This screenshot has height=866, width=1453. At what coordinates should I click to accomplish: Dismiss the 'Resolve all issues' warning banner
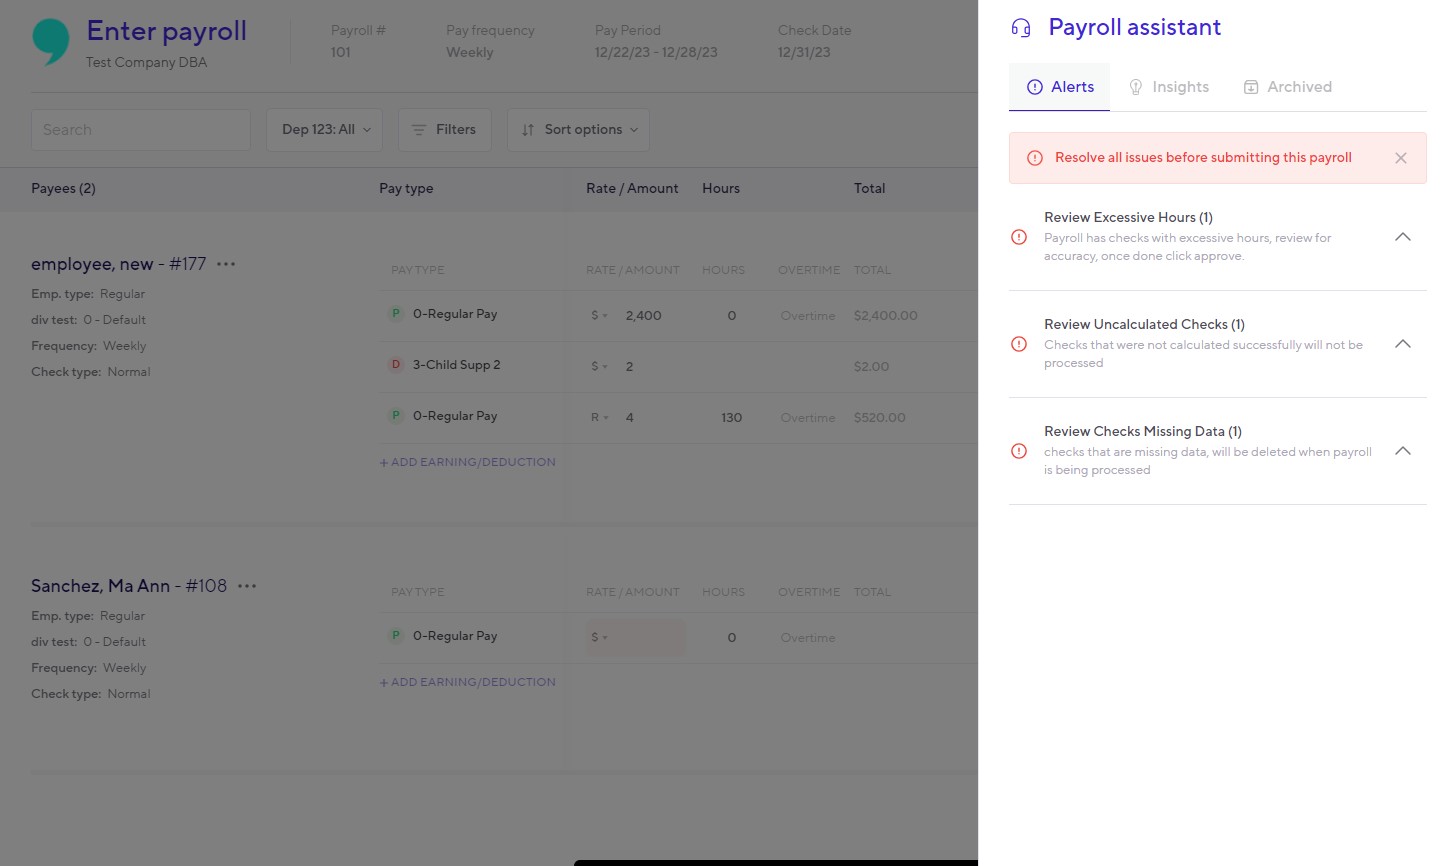[x=1401, y=158]
